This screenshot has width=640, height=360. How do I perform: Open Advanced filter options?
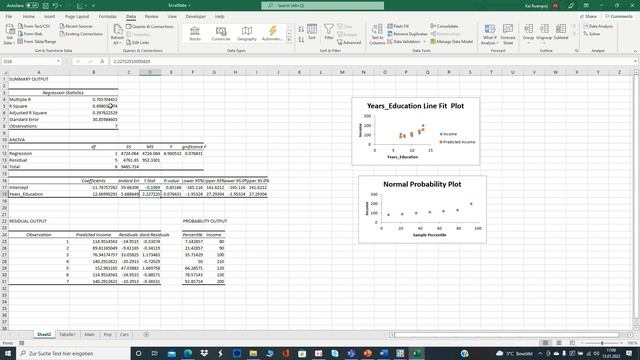click(x=349, y=42)
